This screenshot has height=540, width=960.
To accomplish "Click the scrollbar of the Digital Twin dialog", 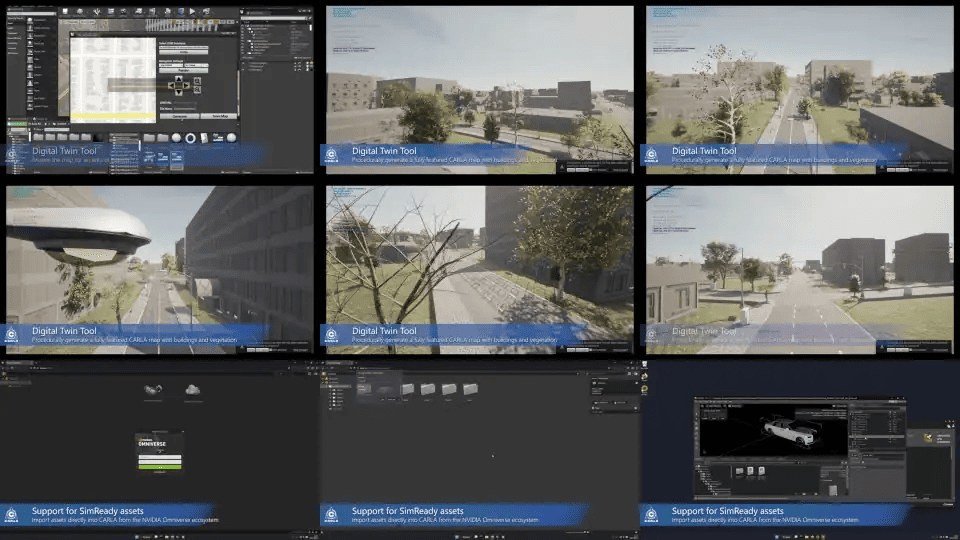I will pyautogui.click(x=239, y=92).
